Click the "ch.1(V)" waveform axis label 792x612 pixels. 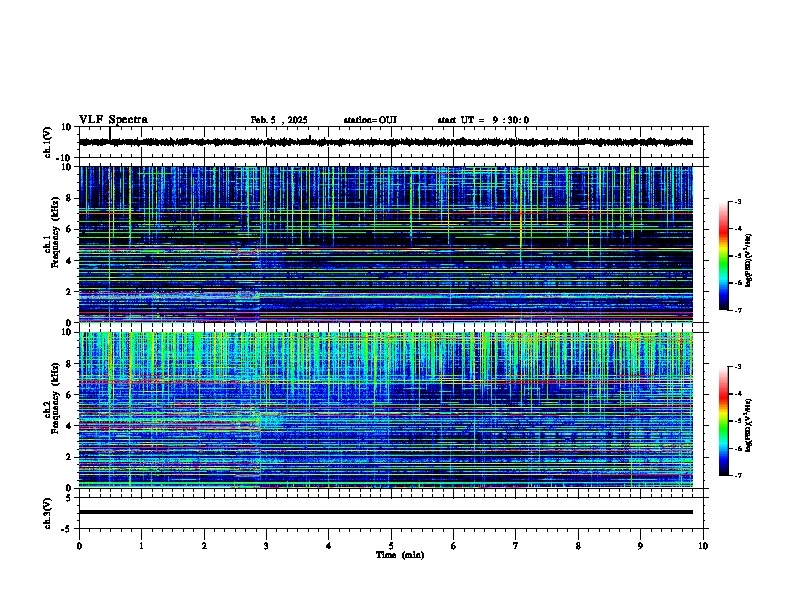tap(48, 142)
